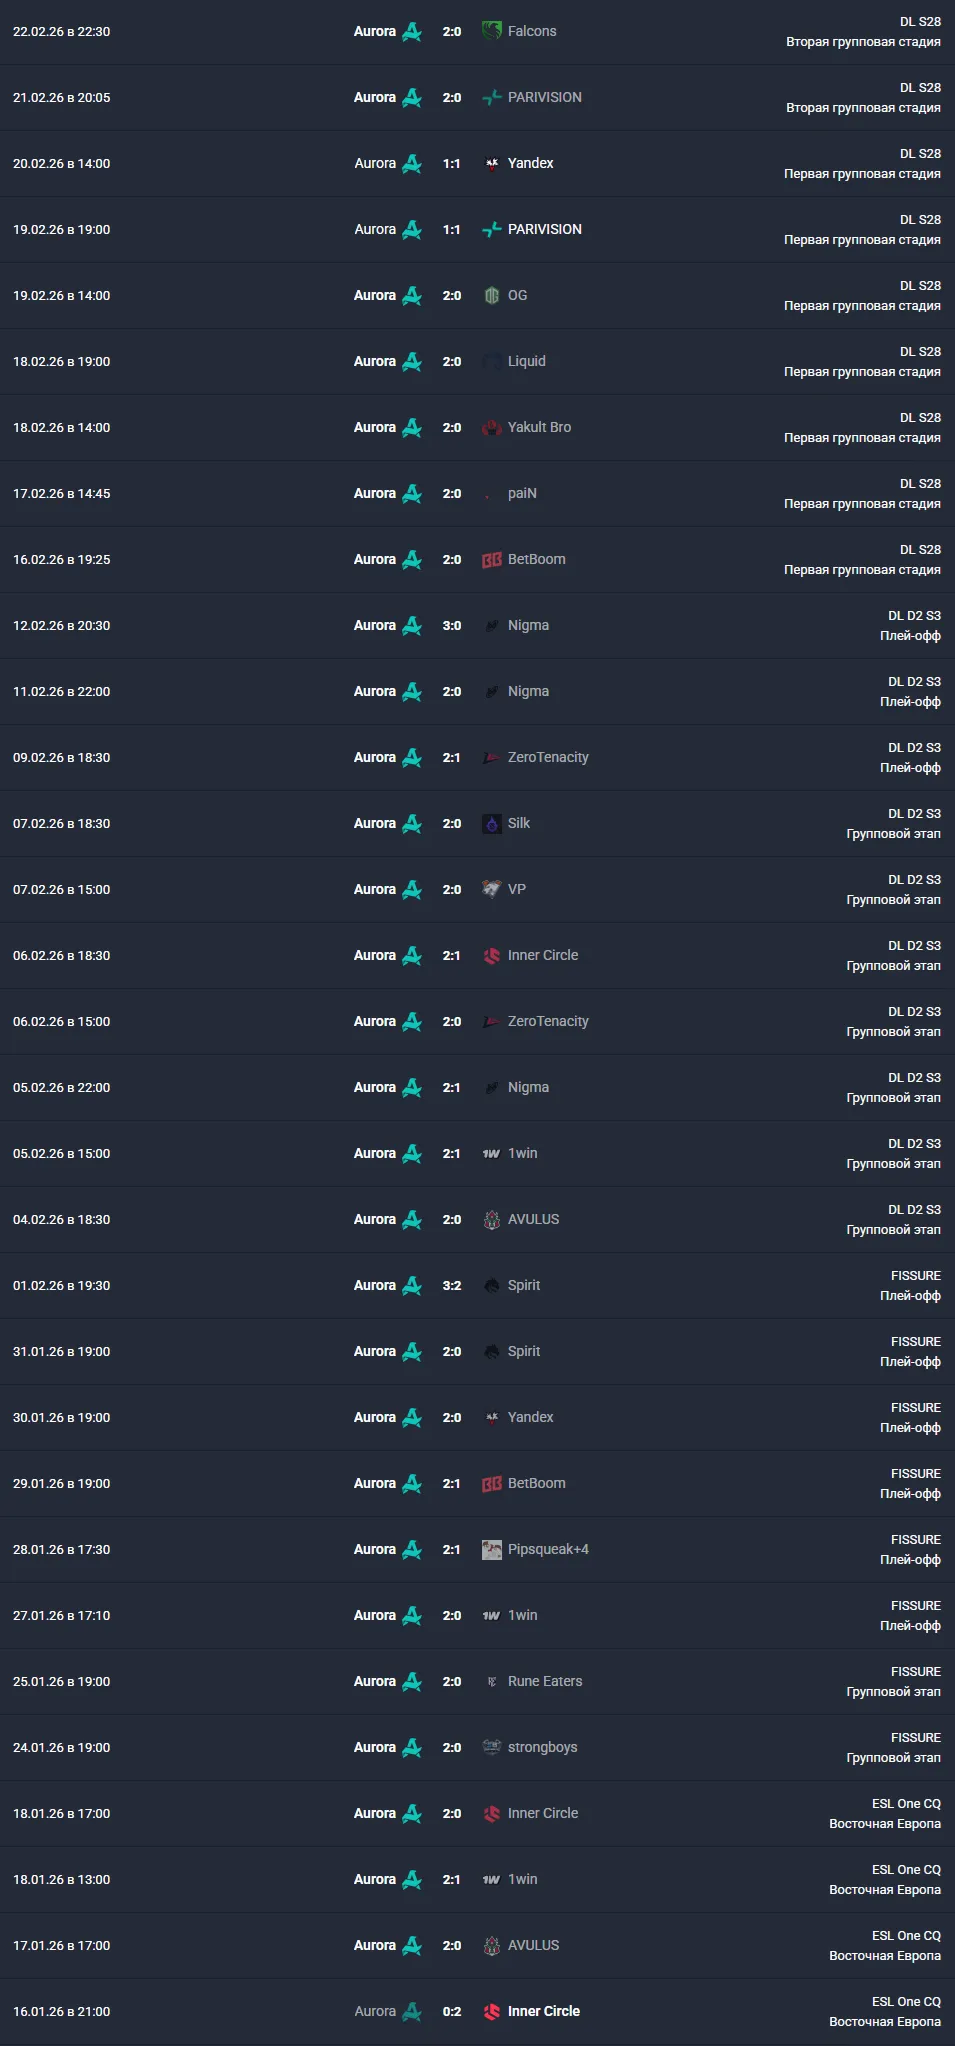Click the Silk team logo
This screenshot has width=955, height=2046.
point(491,823)
